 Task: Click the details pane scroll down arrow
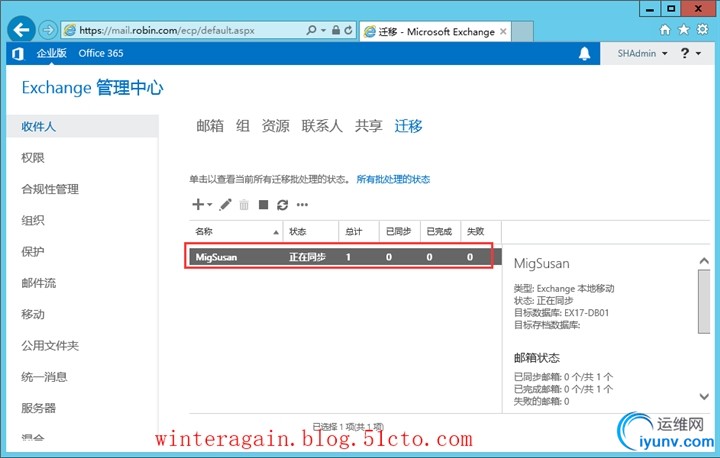704,396
